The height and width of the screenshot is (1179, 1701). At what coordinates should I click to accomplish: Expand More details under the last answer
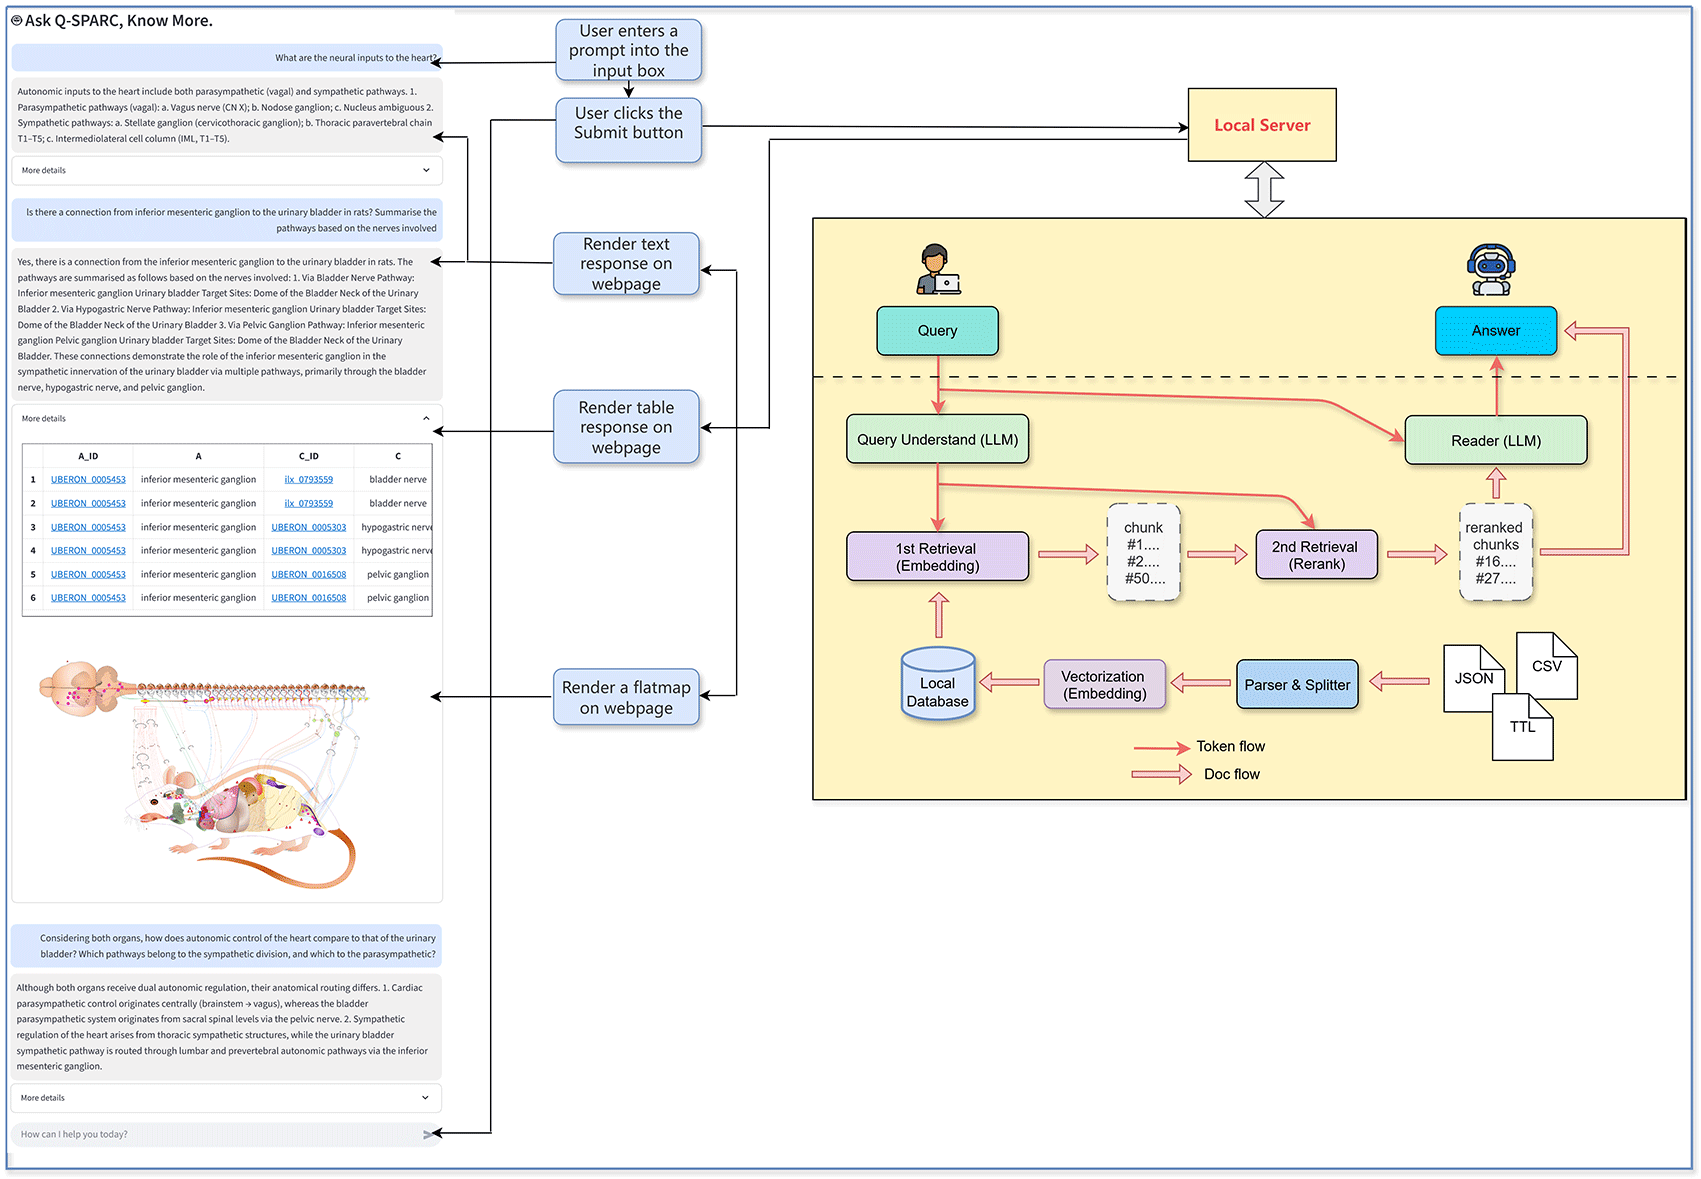pyautogui.click(x=226, y=1098)
